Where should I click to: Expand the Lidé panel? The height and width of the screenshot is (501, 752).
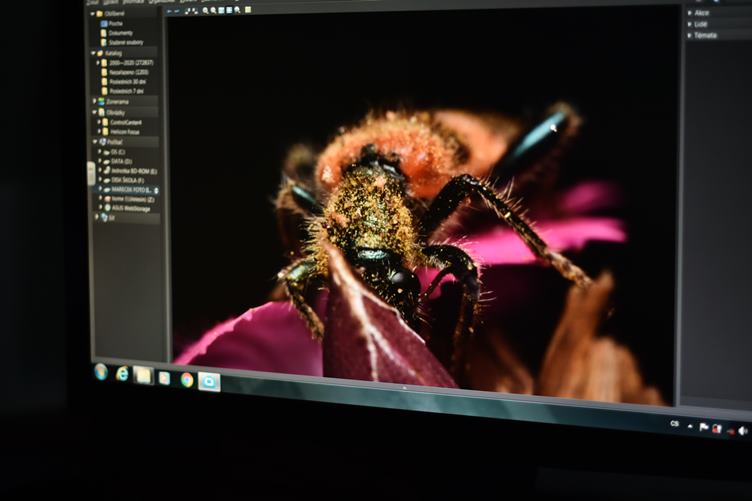tap(690, 24)
